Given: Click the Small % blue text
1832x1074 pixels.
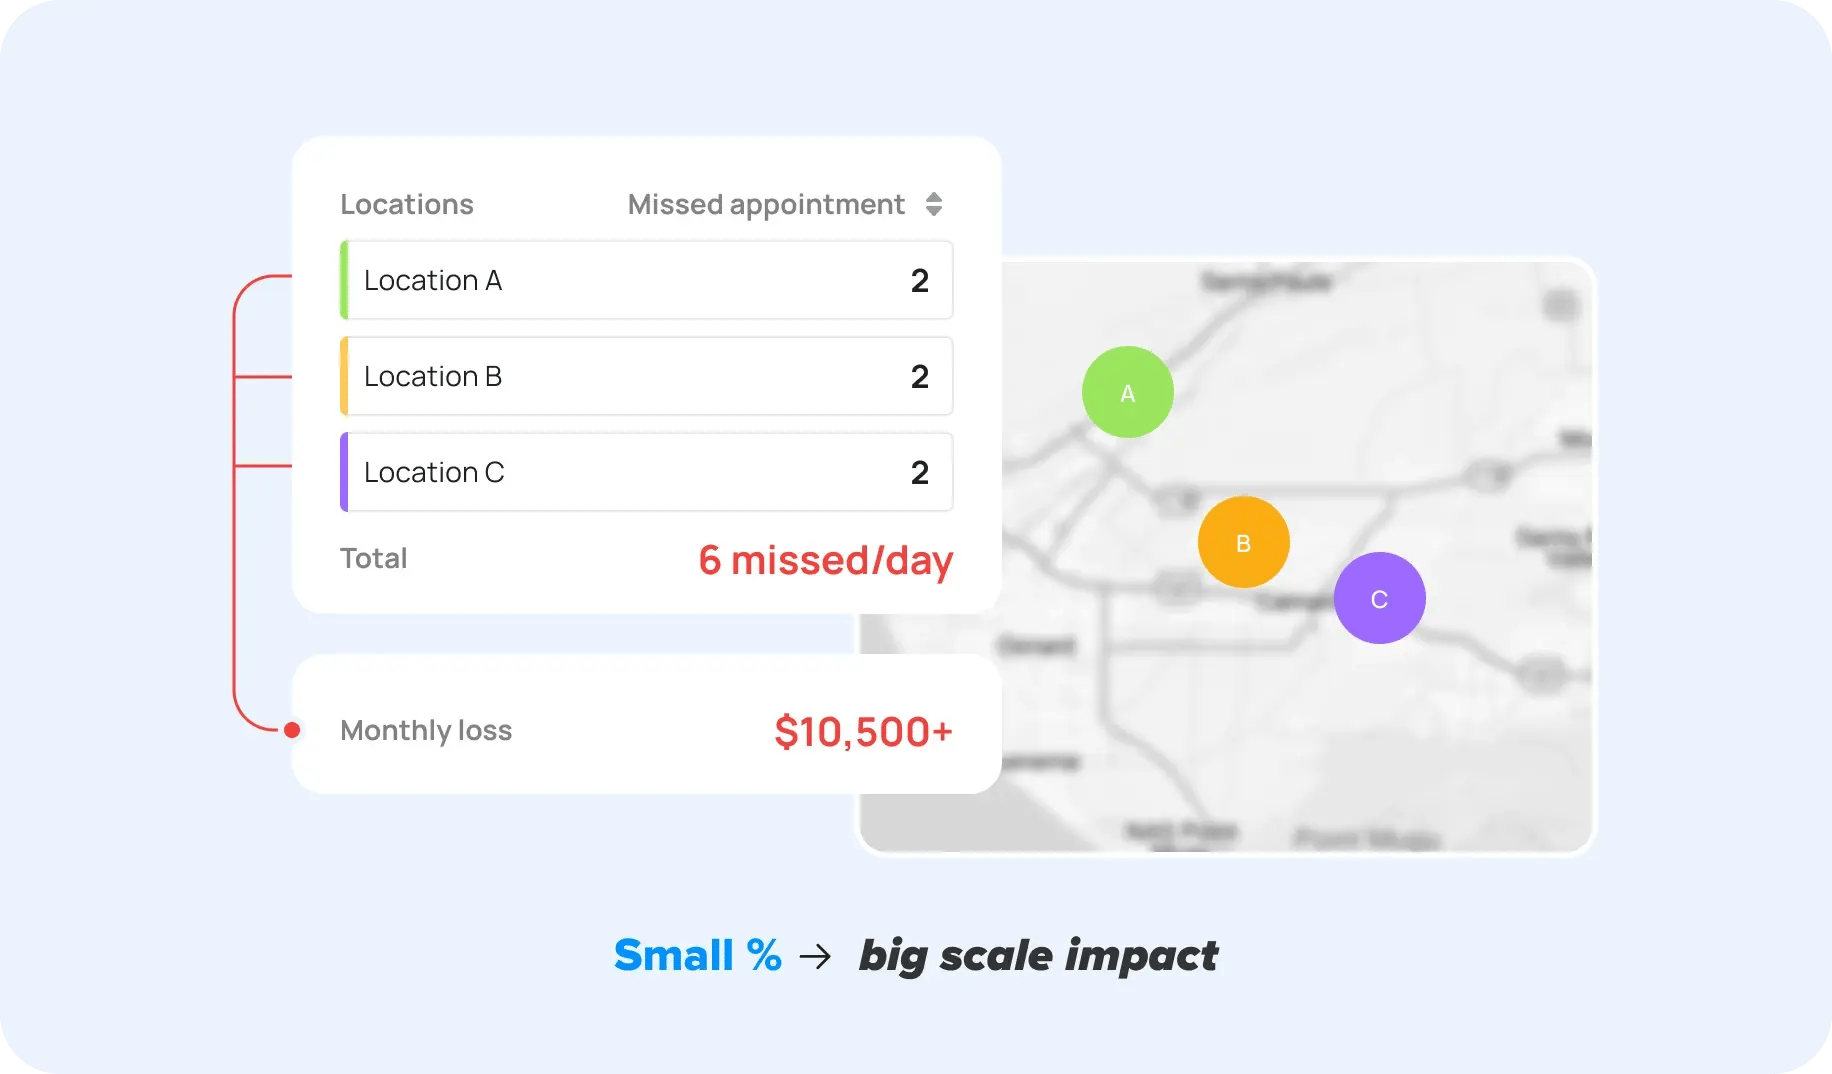Looking at the screenshot, I should click(697, 956).
